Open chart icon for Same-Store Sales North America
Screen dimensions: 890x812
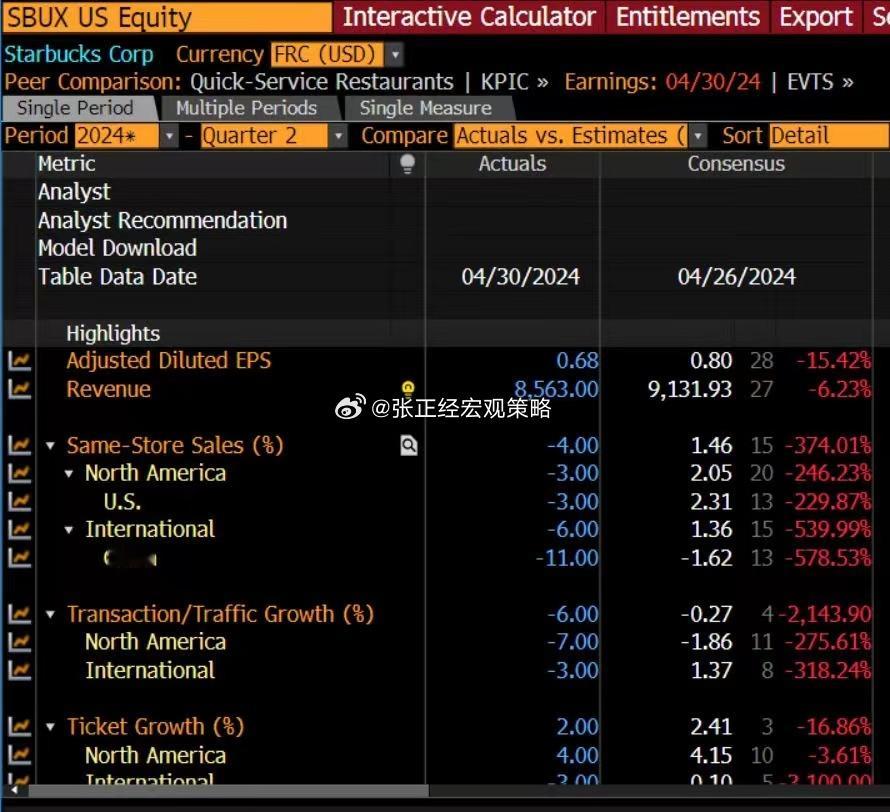pyautogui.click(x=19, y=473)
